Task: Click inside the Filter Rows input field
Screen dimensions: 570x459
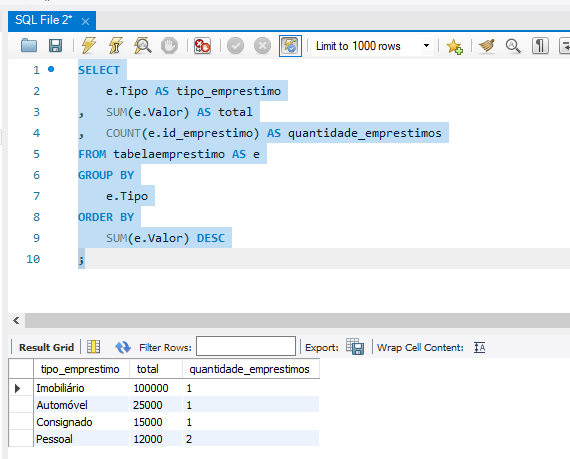Action: (x=246, y=346)
